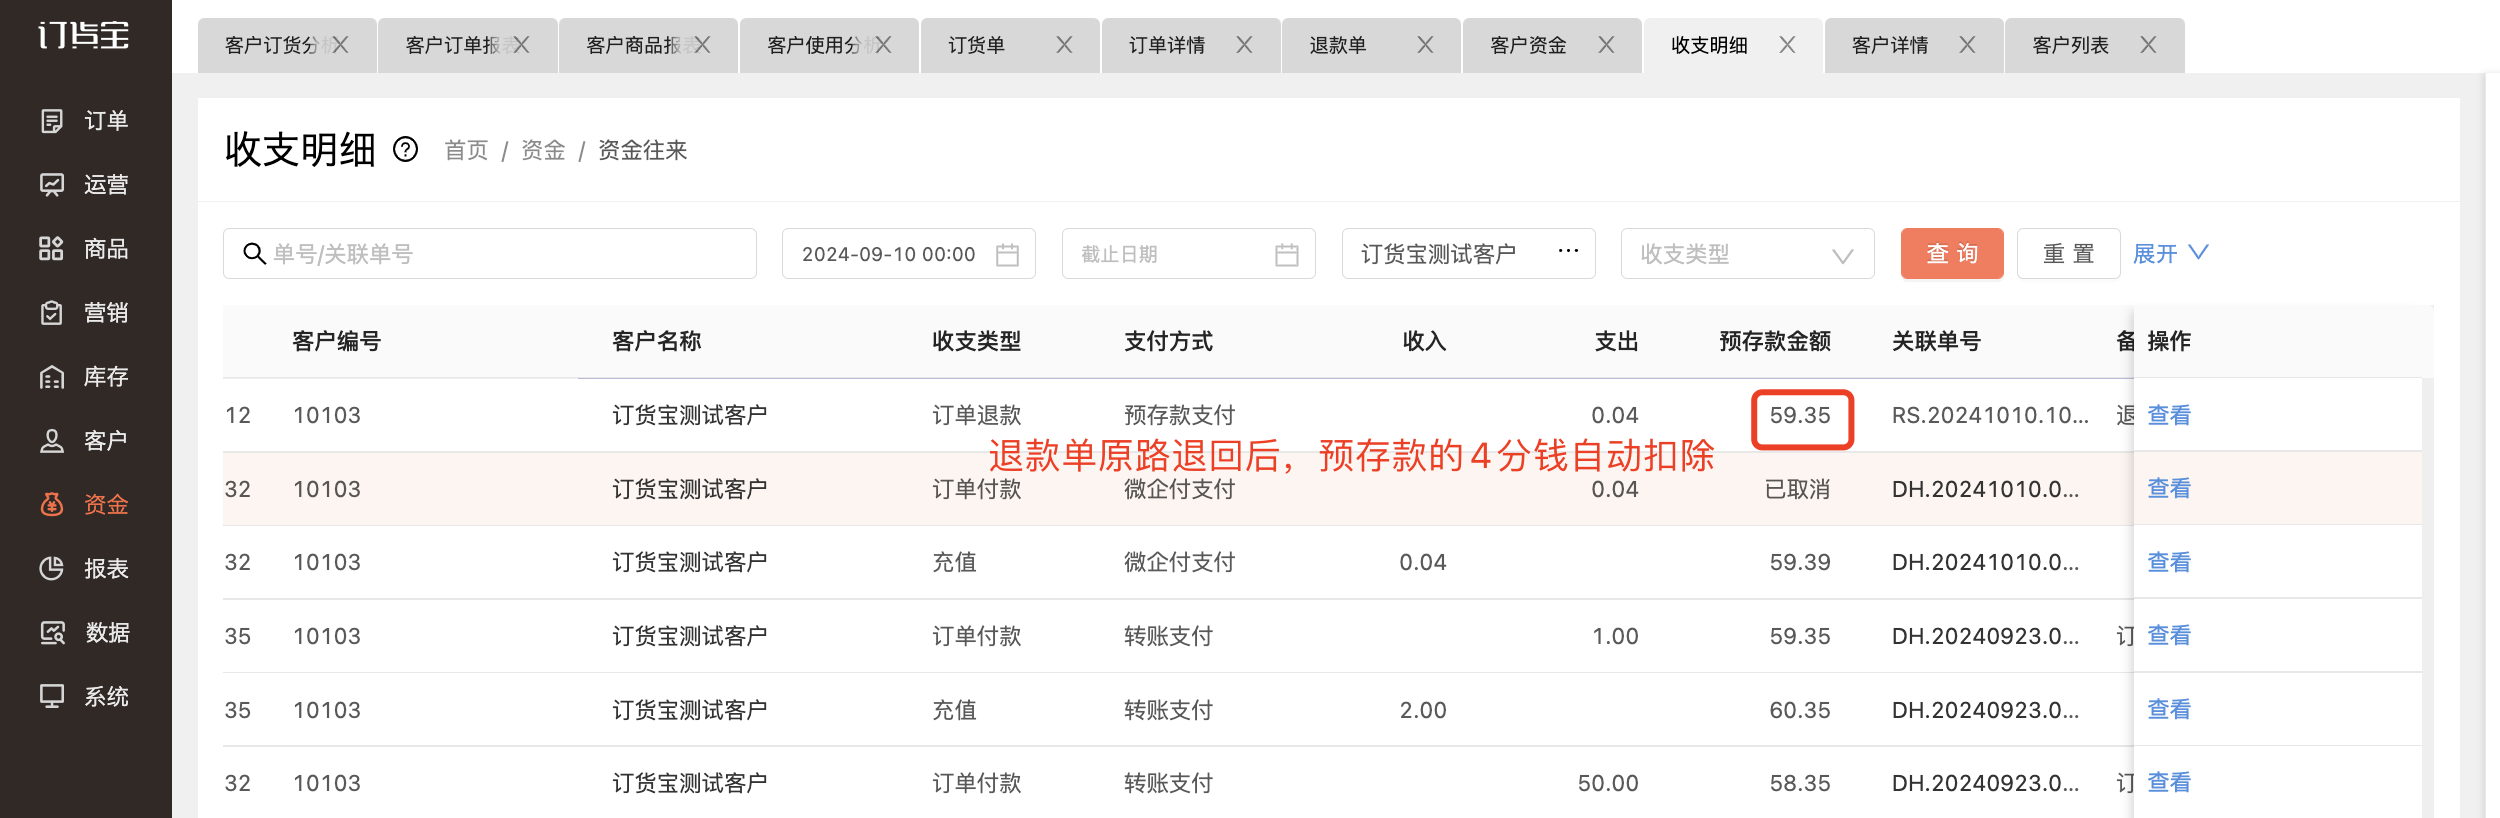Open the 系统 monitor icon
Screen dimensions: 2500x818
tap(52, 697)
